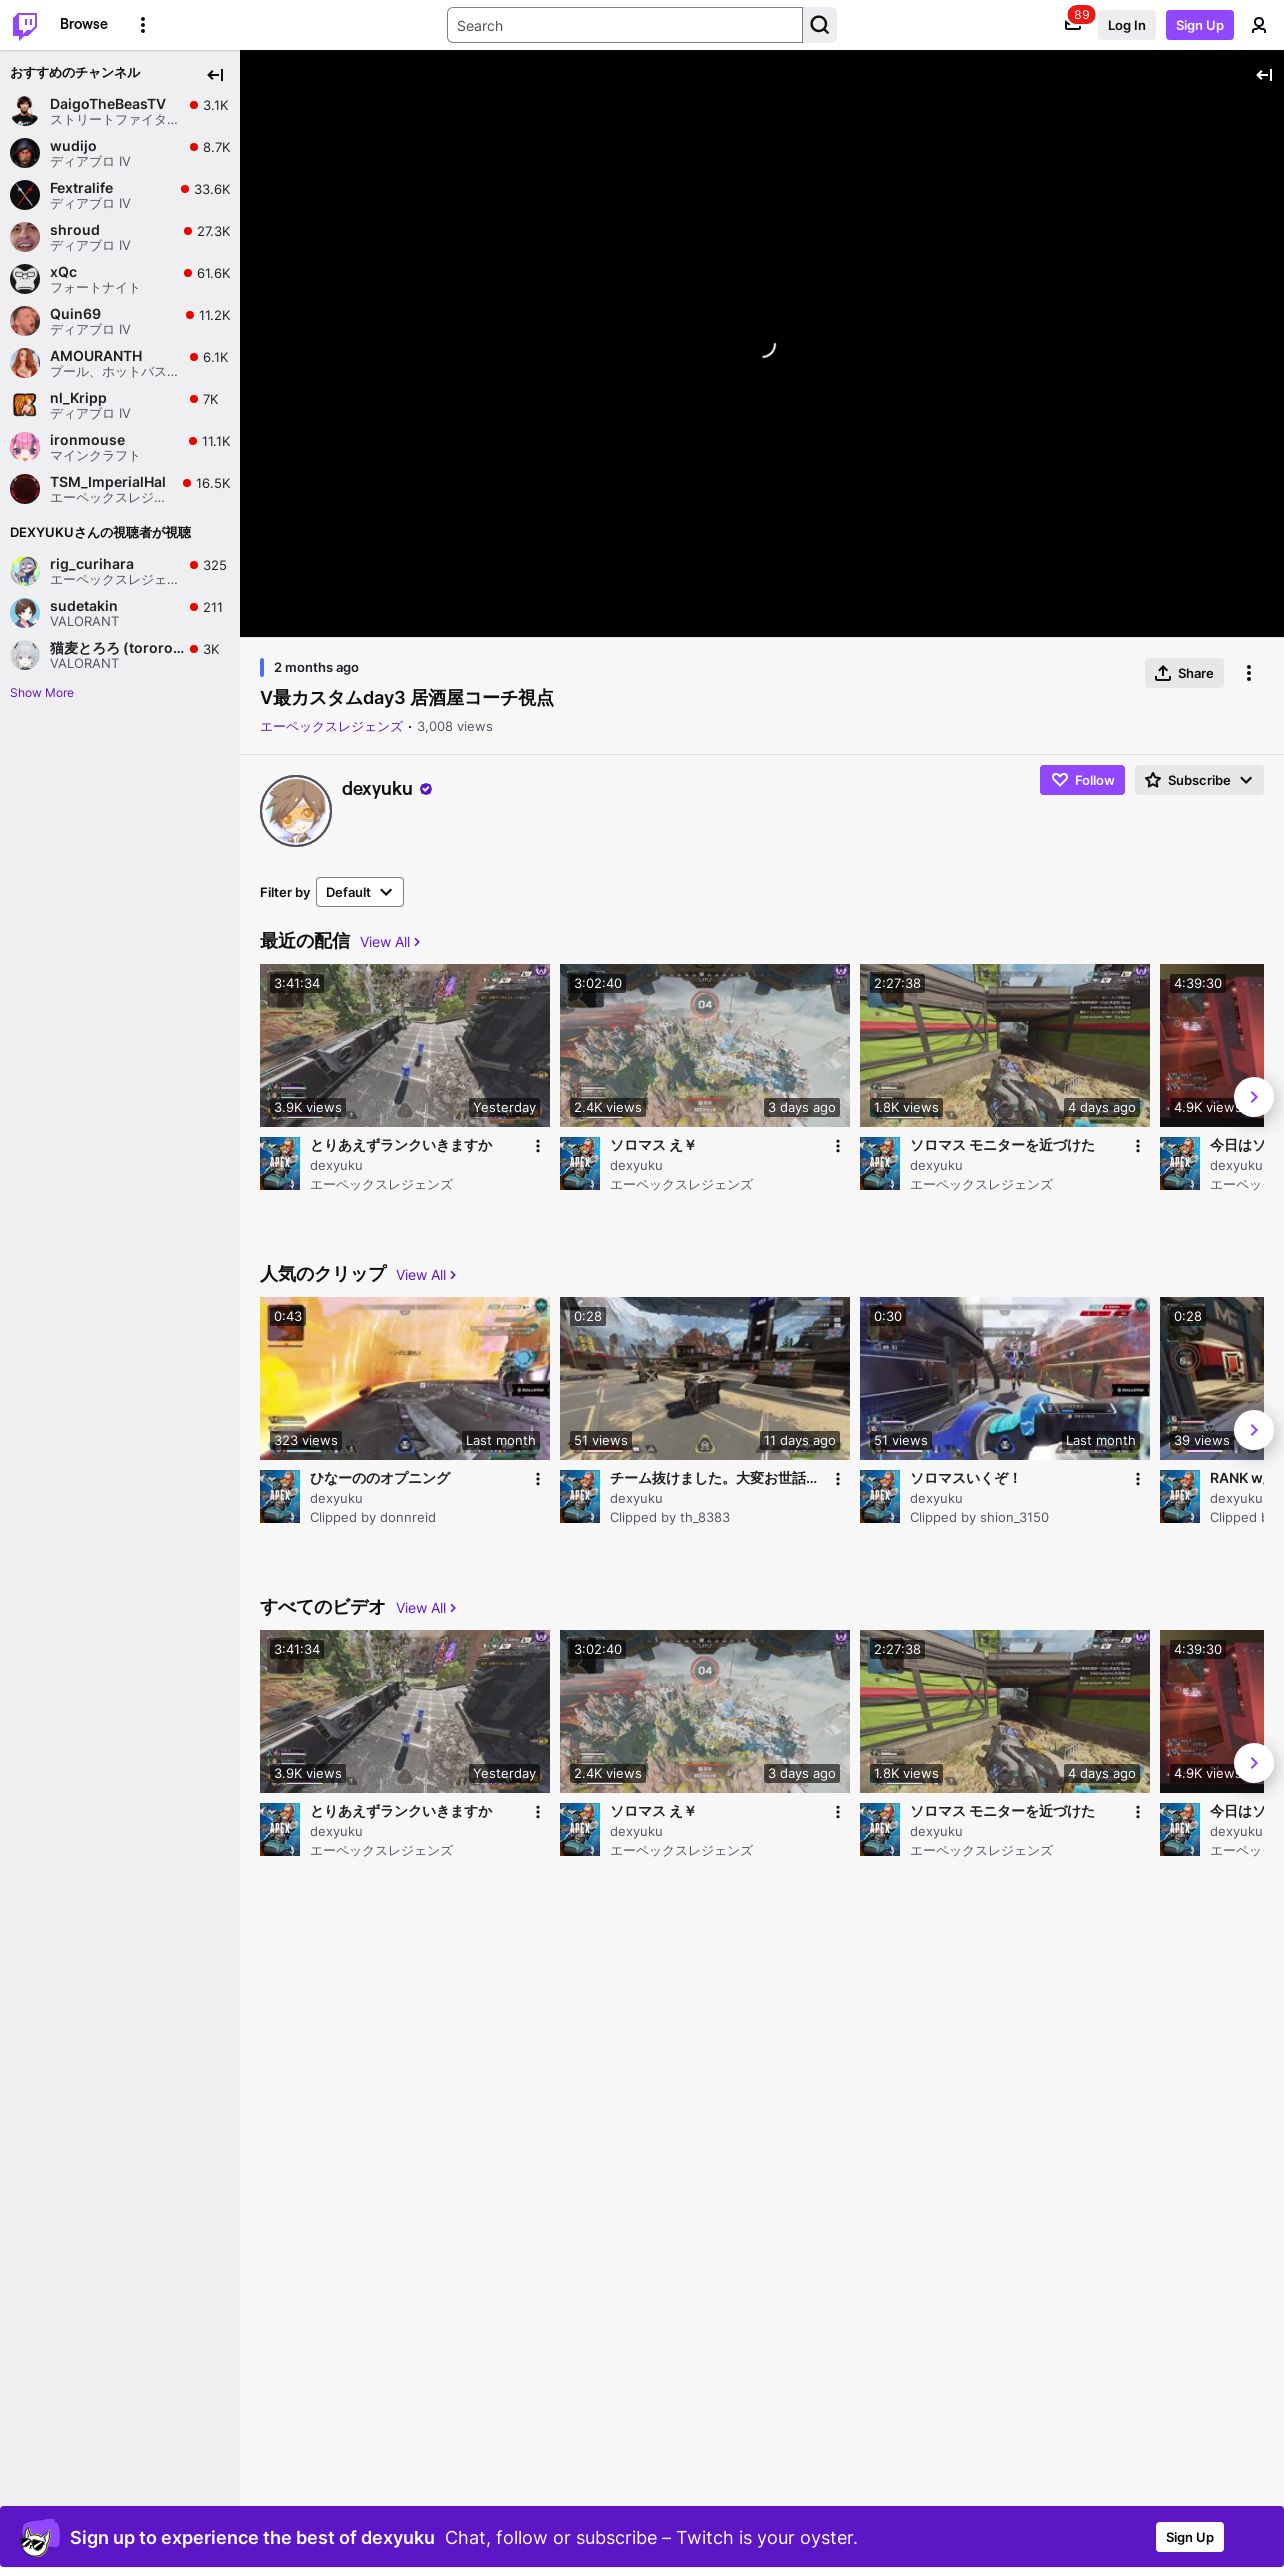Click the verified badge beside dexyuku
Image resolution: width=1284 pixels, height=2568 pixels.
pos(426,789)
